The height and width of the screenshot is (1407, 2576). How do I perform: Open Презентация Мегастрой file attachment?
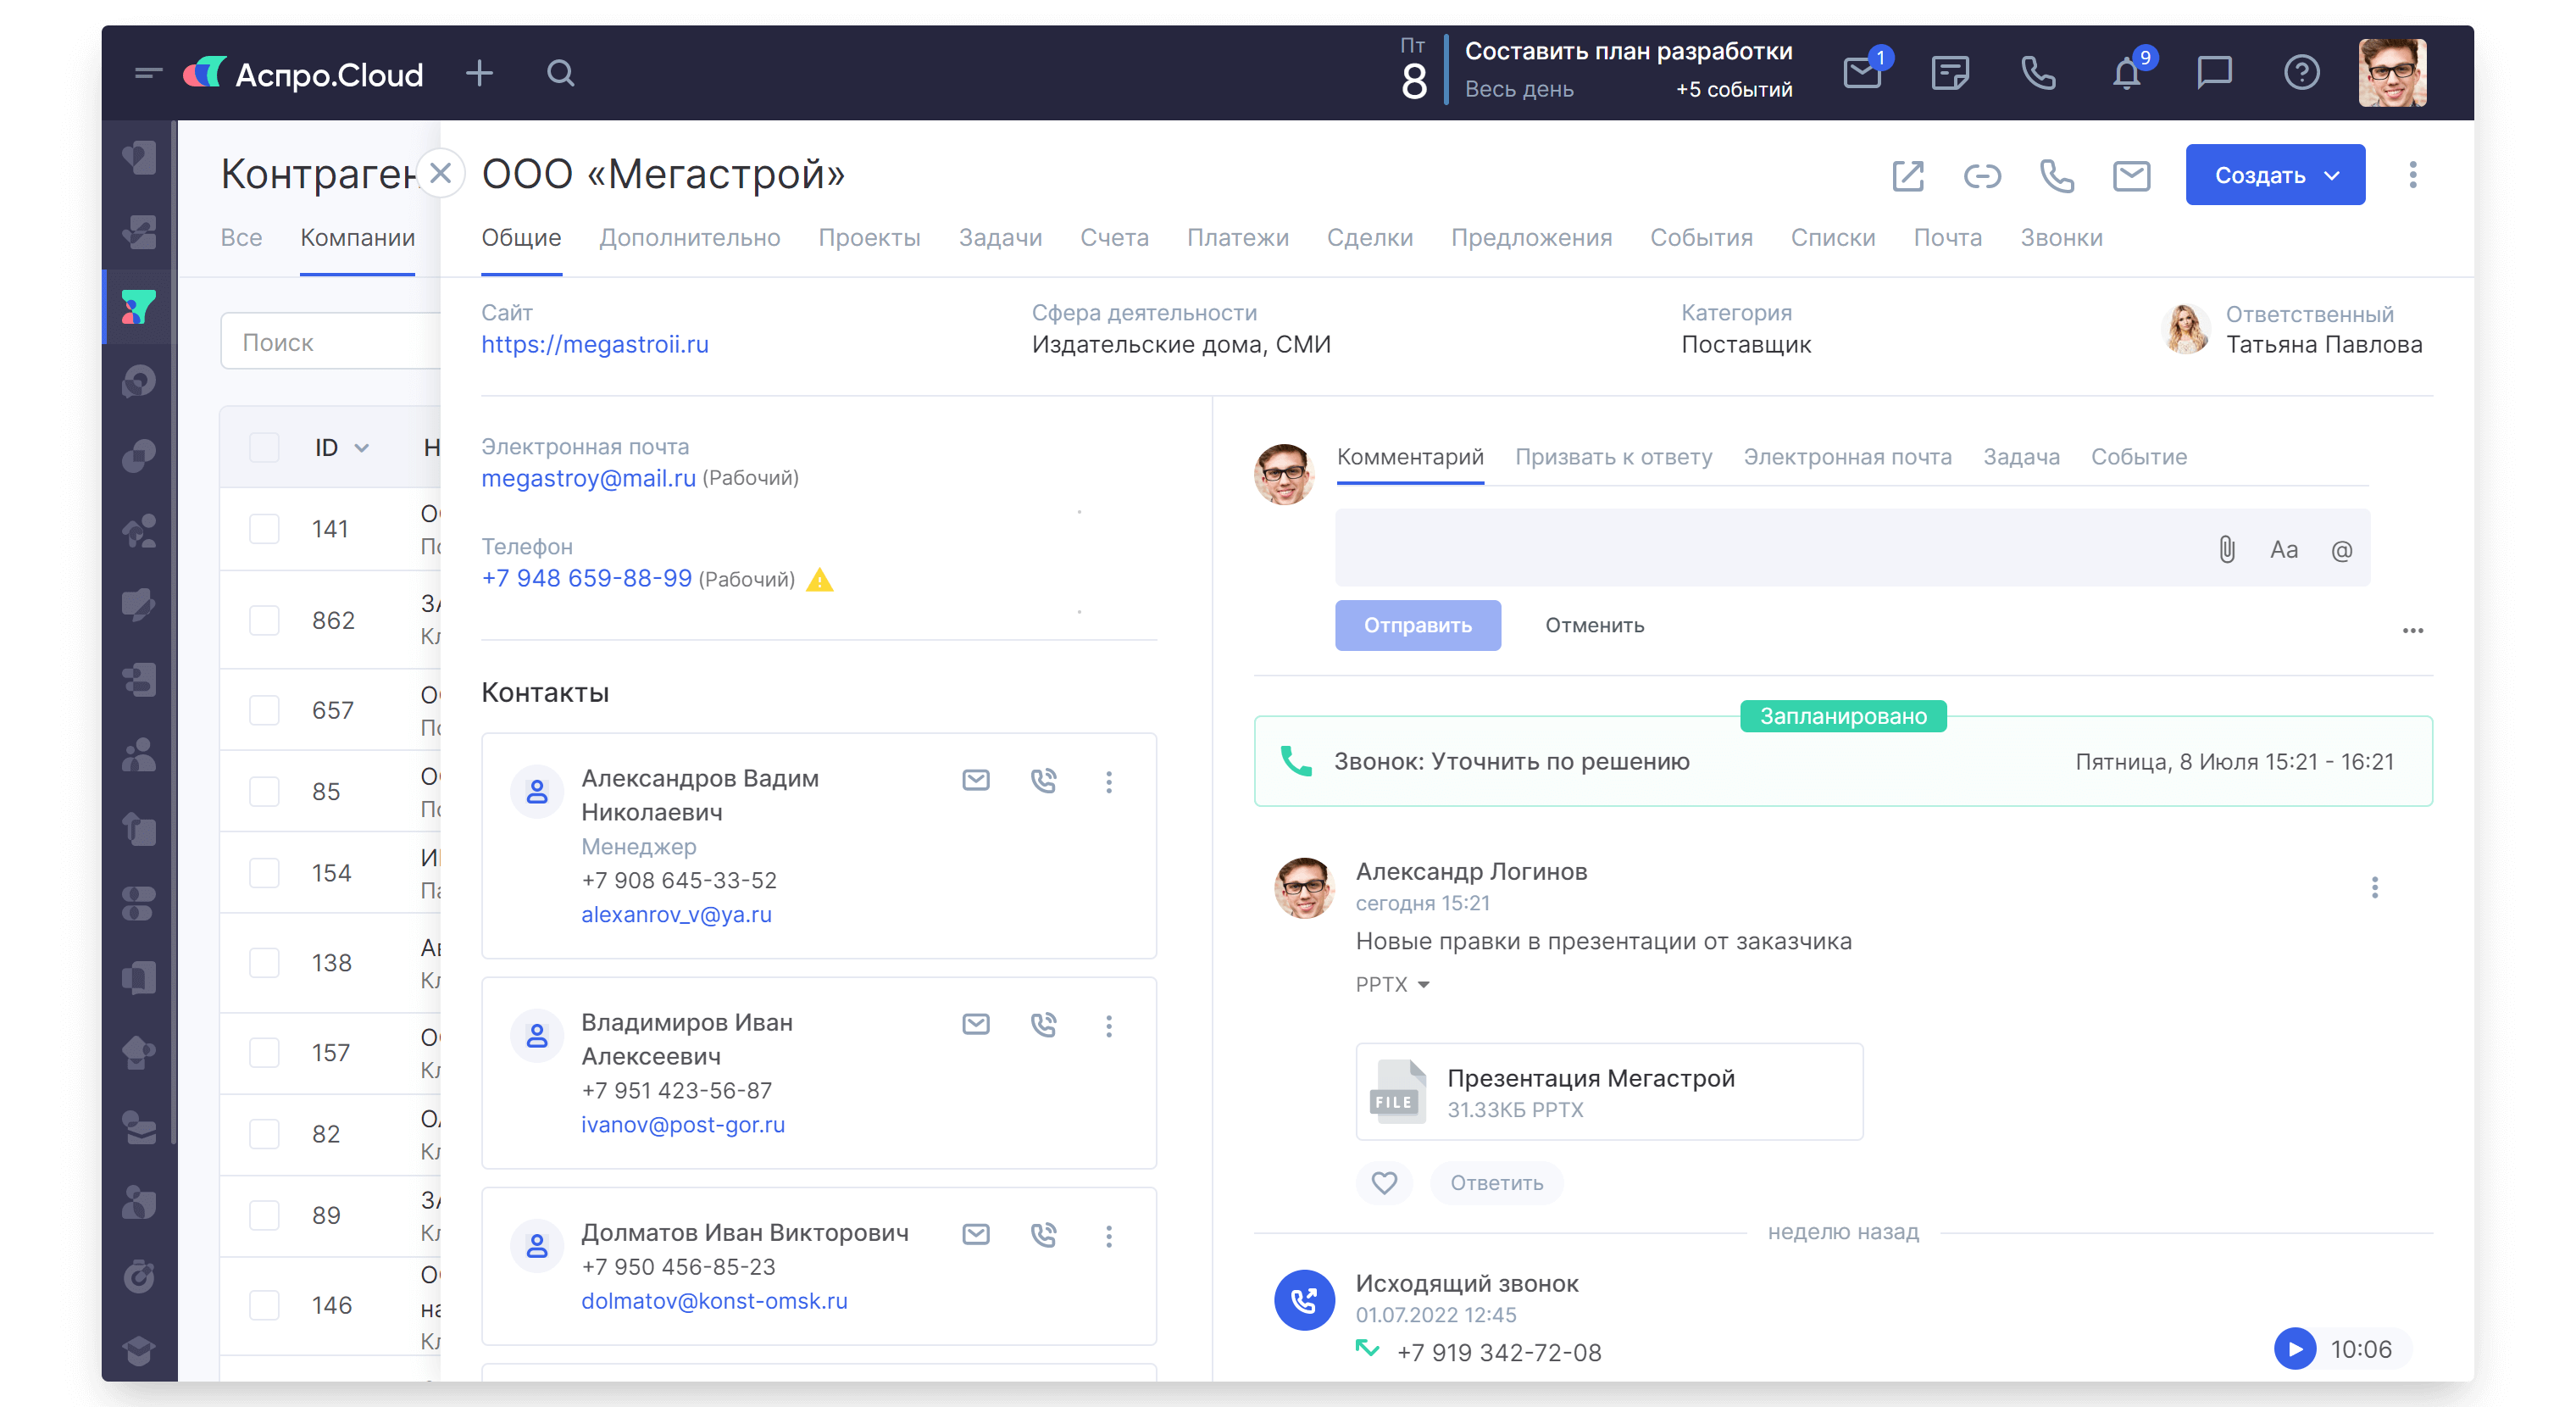pyautogui.click(x=1608, y=1092)
